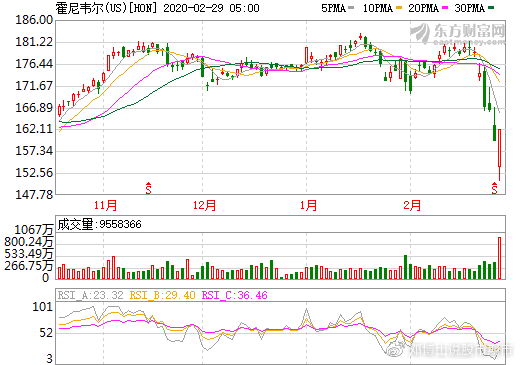Click the 20PMA legend text
Image resolution: width=520 pixels, height=365 pixels.
[x=423, y=8]
